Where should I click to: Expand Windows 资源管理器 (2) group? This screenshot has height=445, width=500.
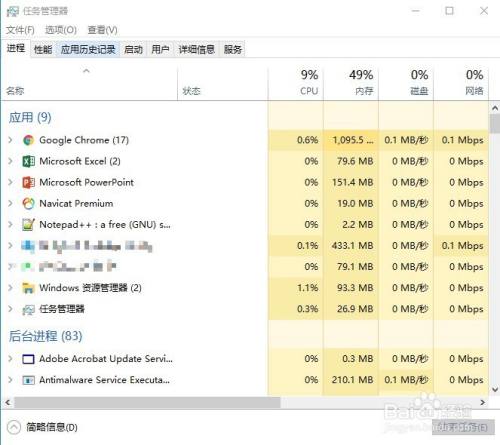[x=10, y=288]
